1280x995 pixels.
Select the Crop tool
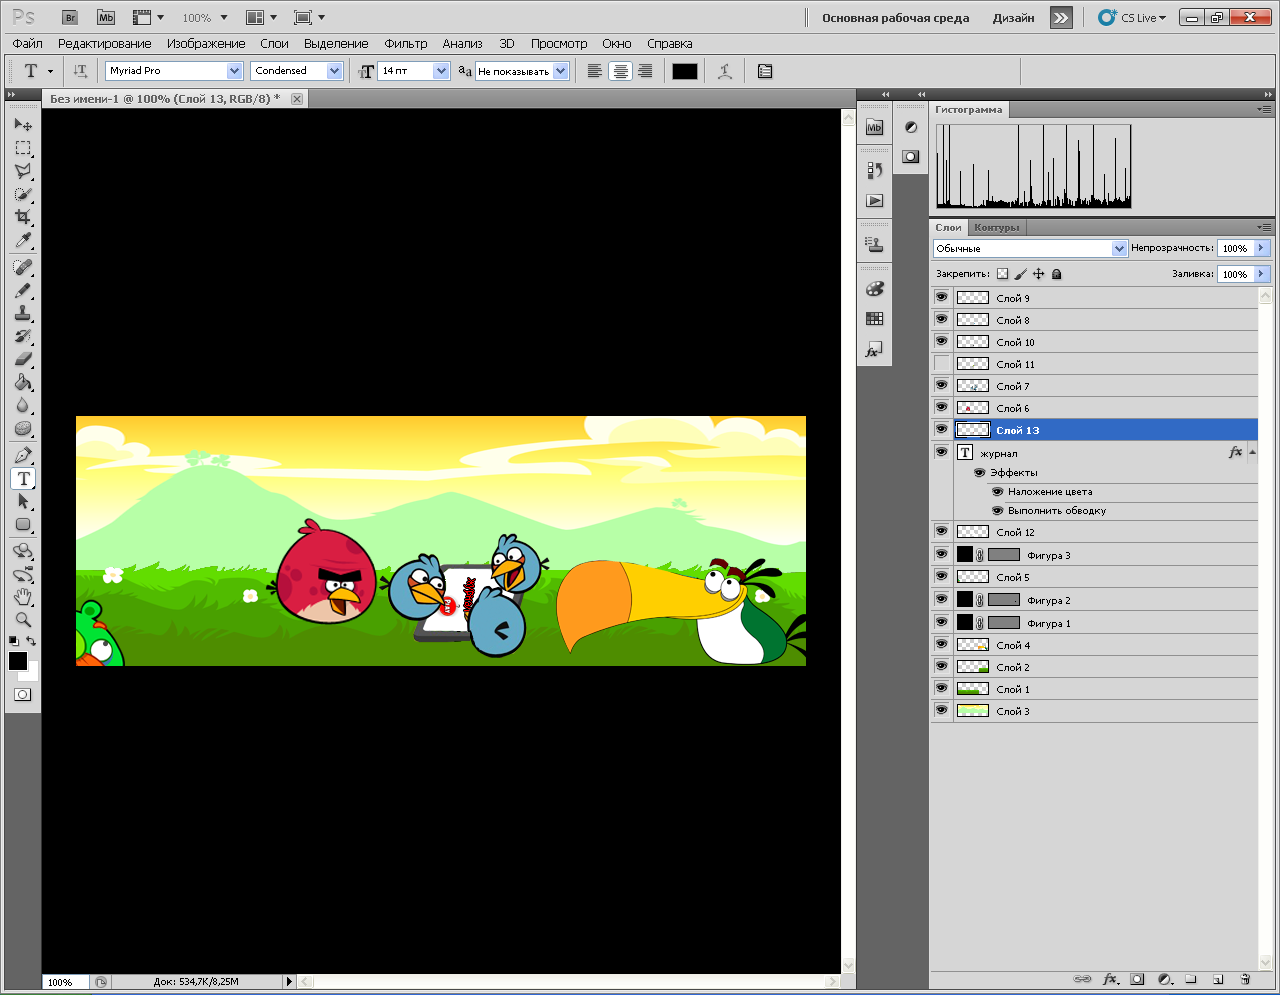(23, 217)
